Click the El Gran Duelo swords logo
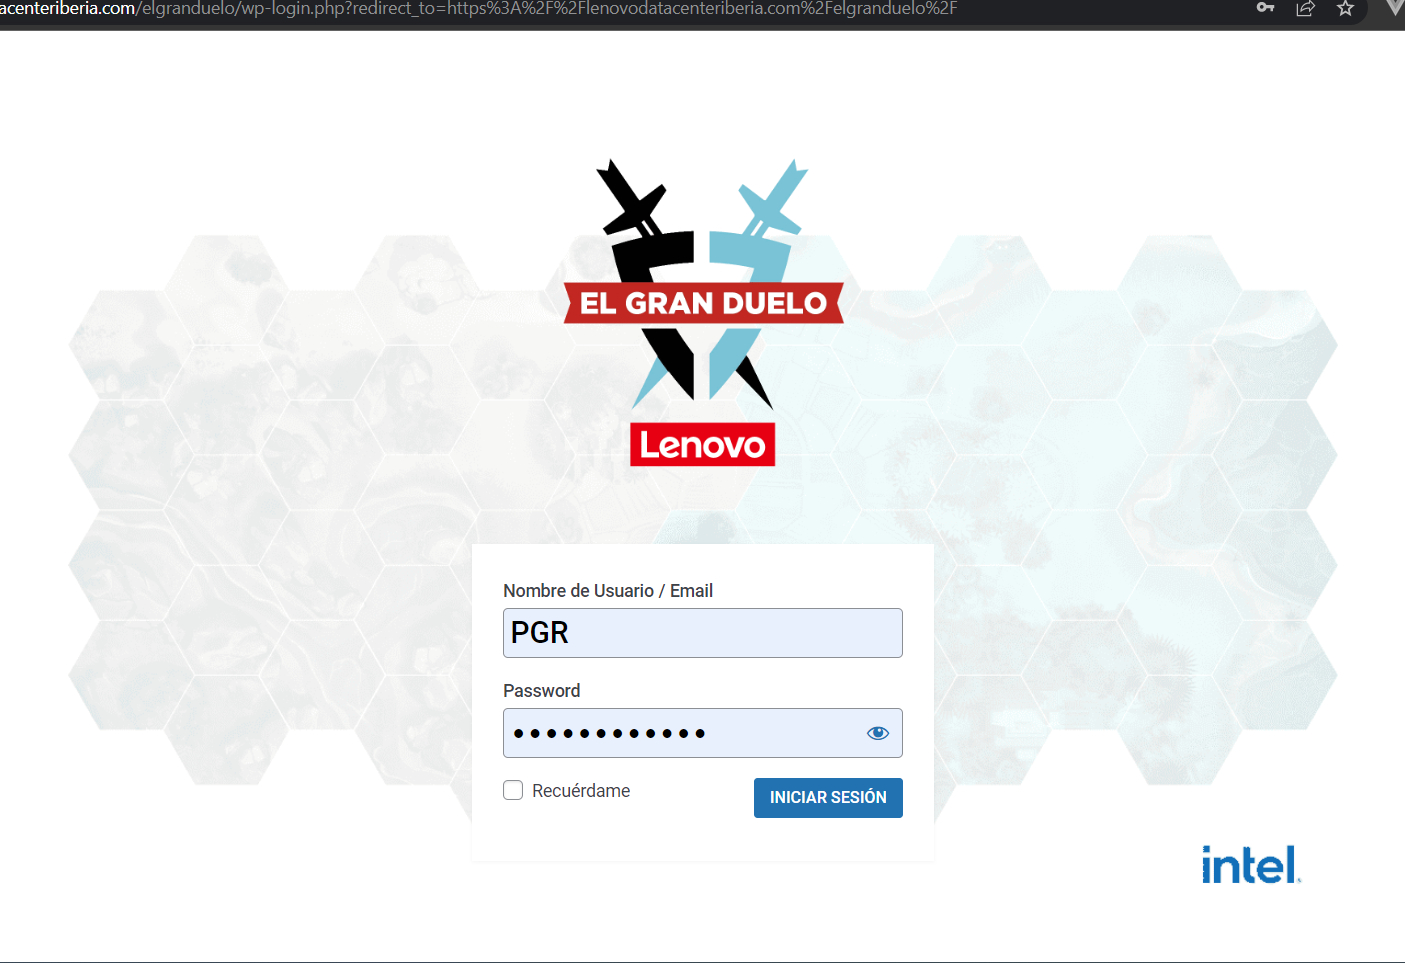Viewport: 1405px width, 963px height. (x=703, y=284)
